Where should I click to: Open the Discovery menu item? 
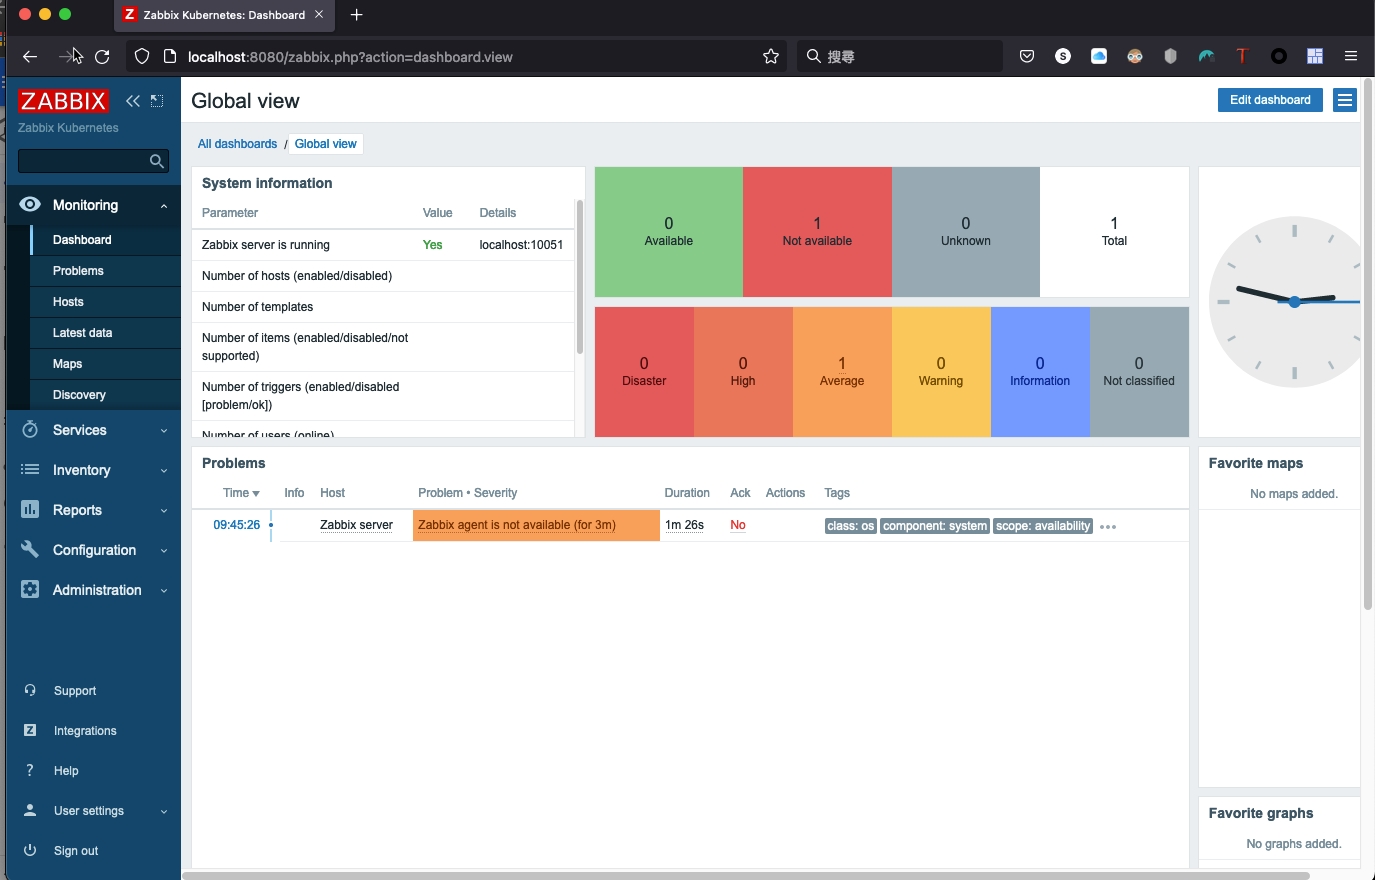pos(105,395)
